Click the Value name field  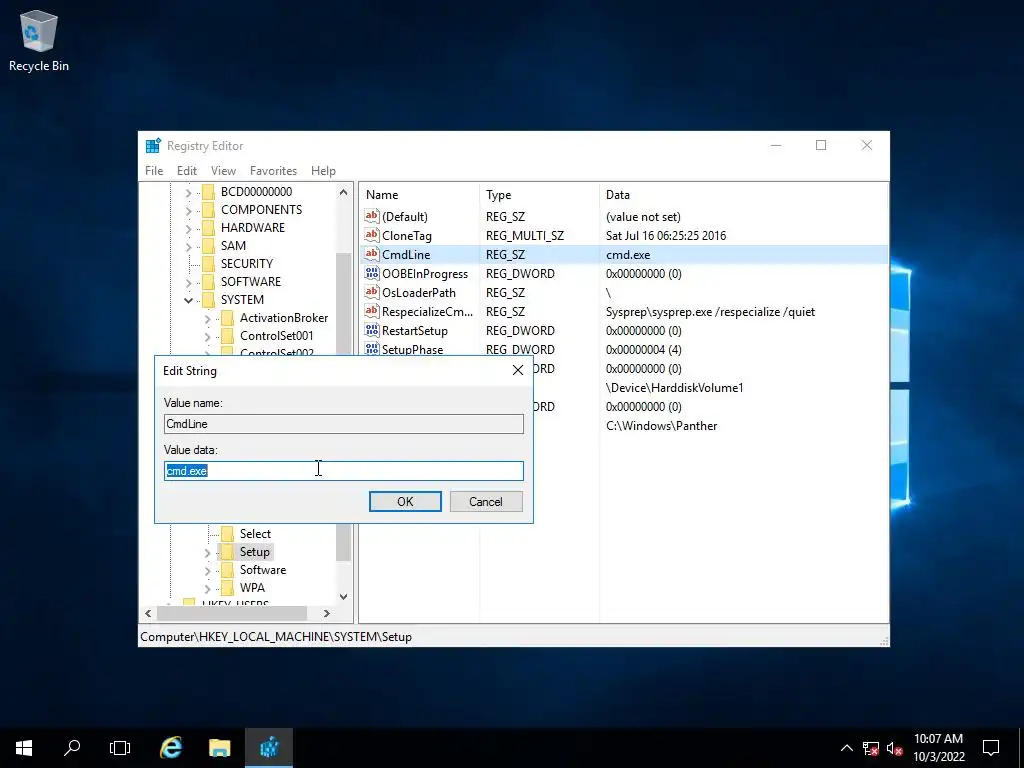(344, 424)
